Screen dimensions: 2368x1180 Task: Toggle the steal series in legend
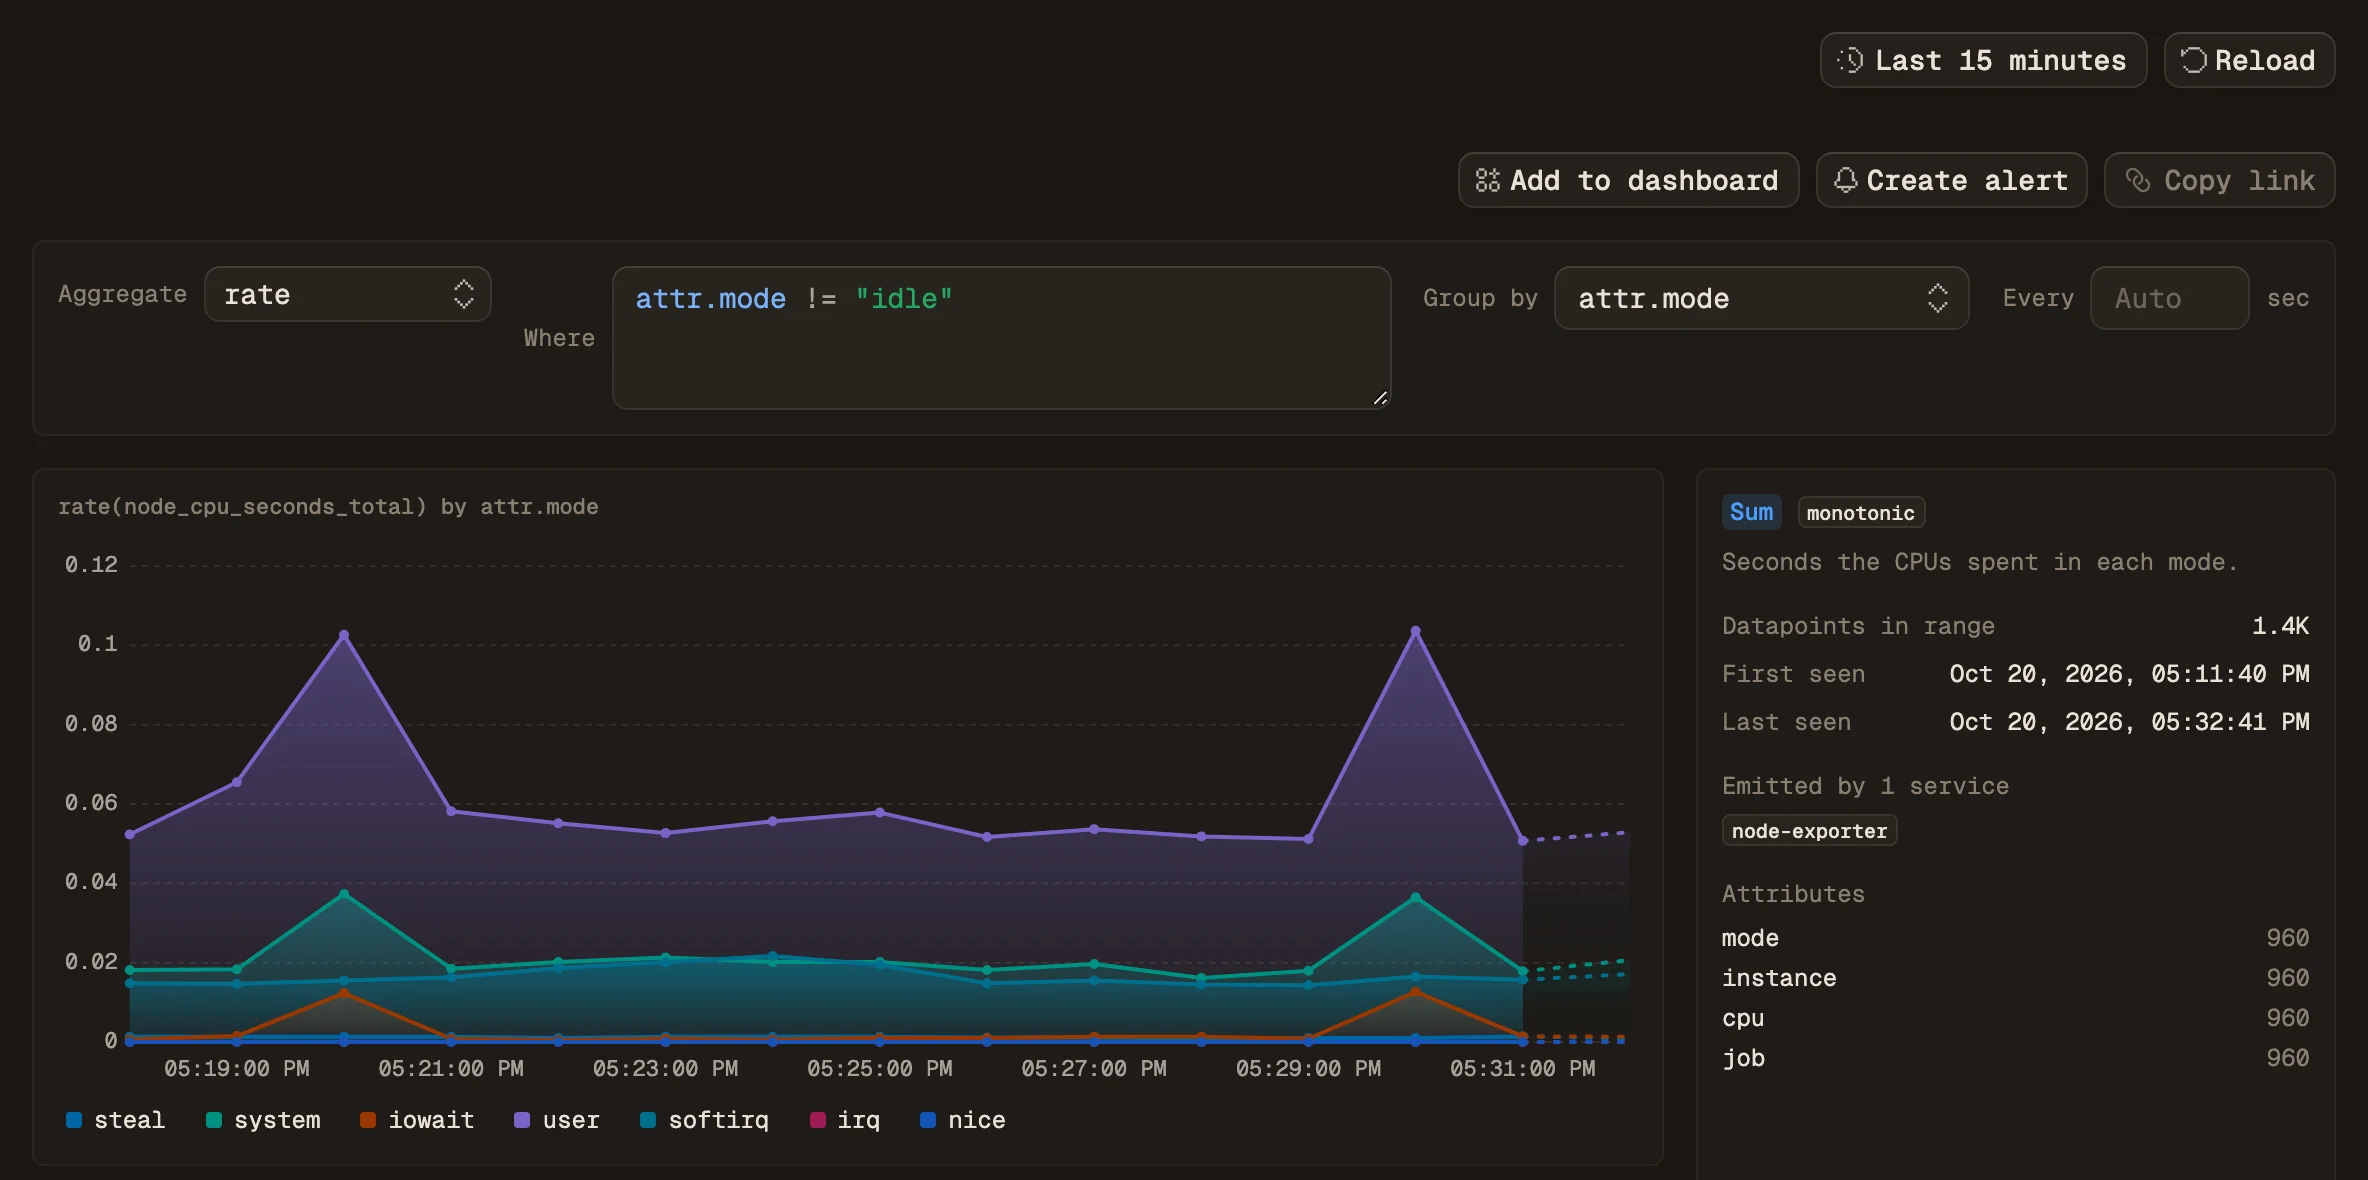[x=115, y=1120]
